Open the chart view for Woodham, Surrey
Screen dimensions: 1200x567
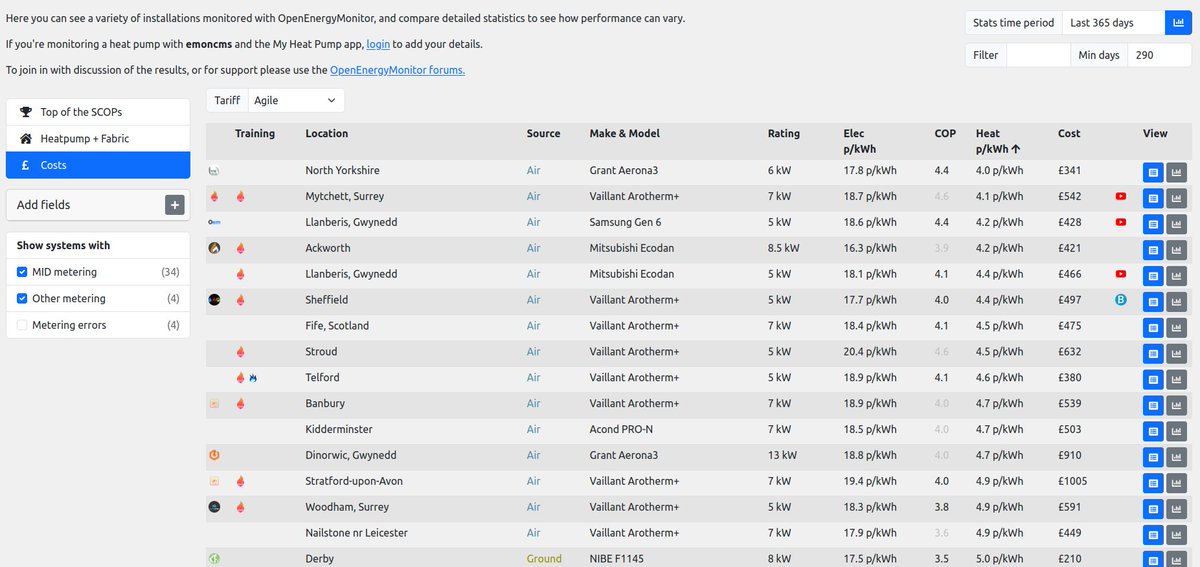click(x=1177, y=509)
